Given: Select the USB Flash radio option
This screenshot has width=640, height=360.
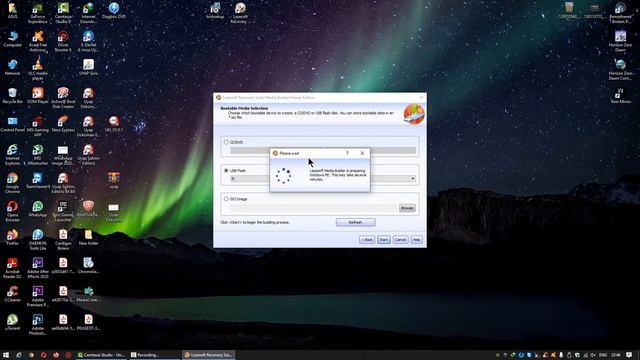Looking at the screenshot, I should [226, 171].
